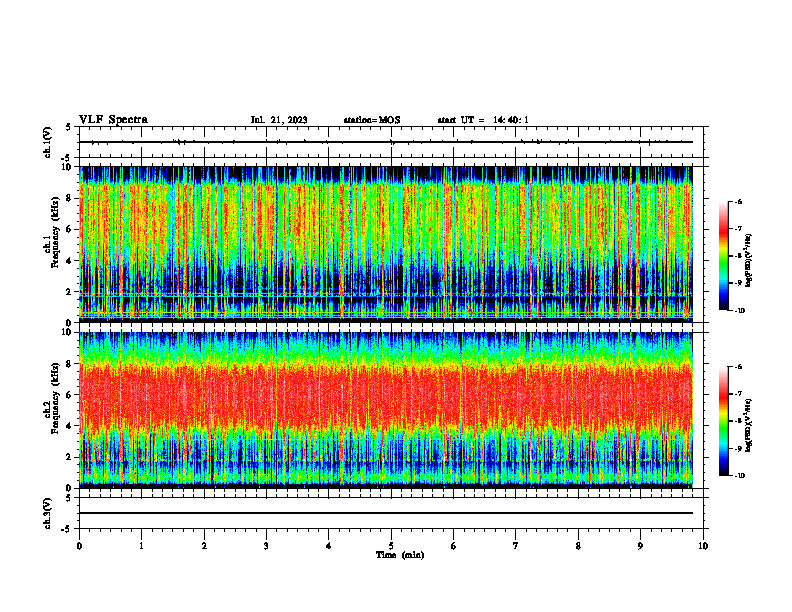Click the ch.2 "Frequency (kHz)" axis label
792x612 pixels.
(x=55, y=398)
